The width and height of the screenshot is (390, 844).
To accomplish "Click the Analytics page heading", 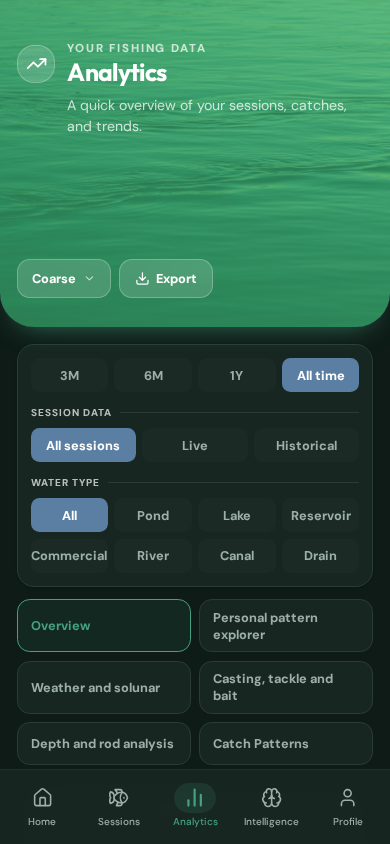I will pos(117,73).
